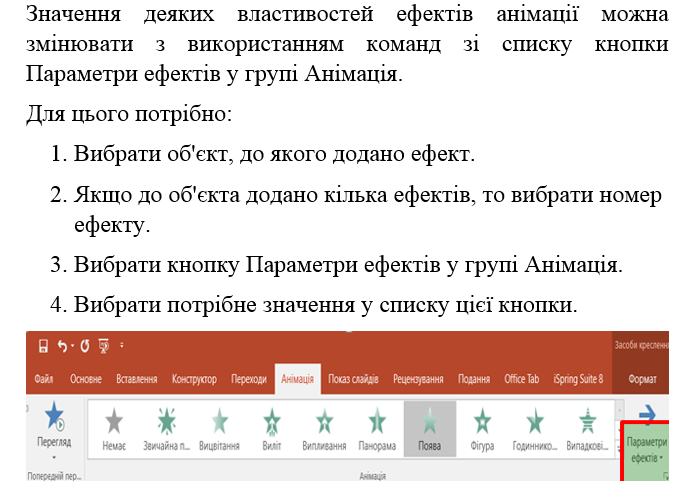
Task: Click list item 'Вибрати кнопку Параметри ефектів'
Action: pos(348,265)
